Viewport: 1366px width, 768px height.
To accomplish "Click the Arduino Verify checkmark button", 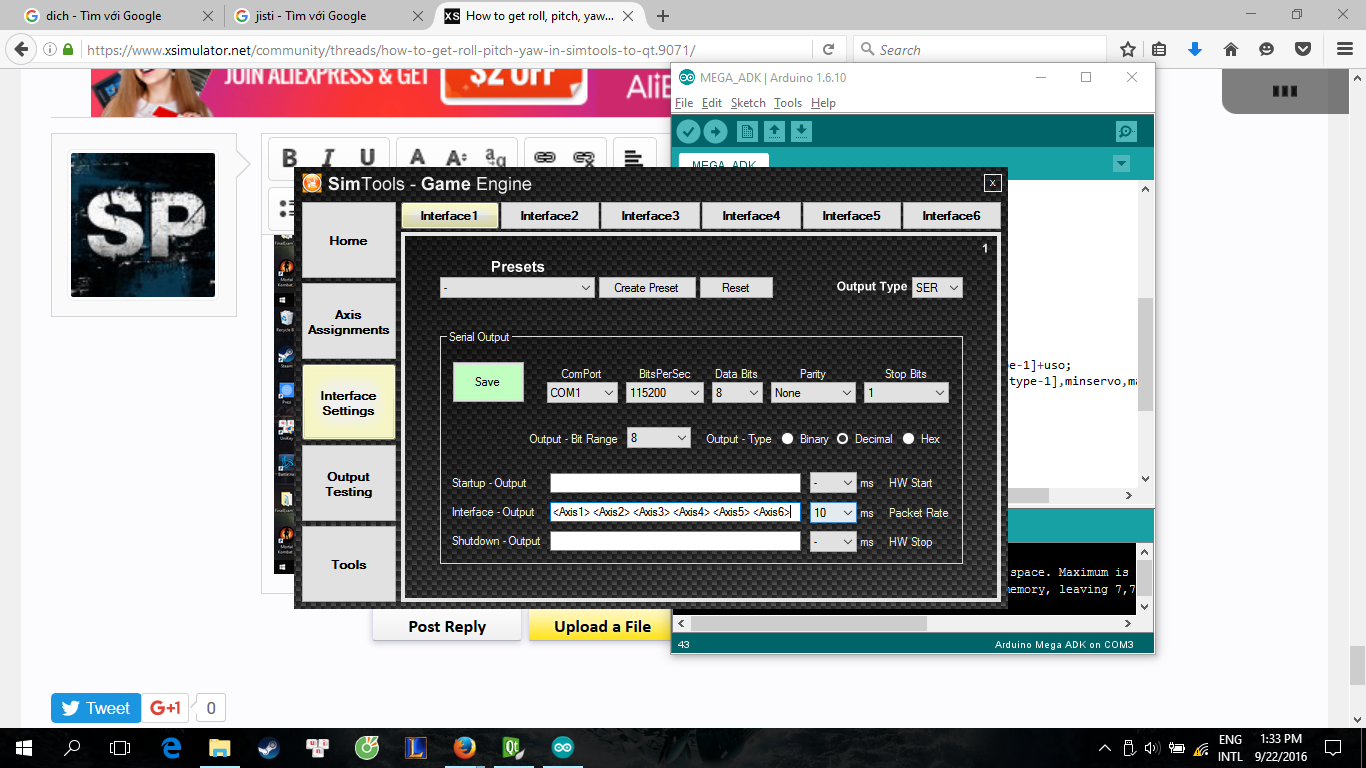I will [x=688, y=131].
